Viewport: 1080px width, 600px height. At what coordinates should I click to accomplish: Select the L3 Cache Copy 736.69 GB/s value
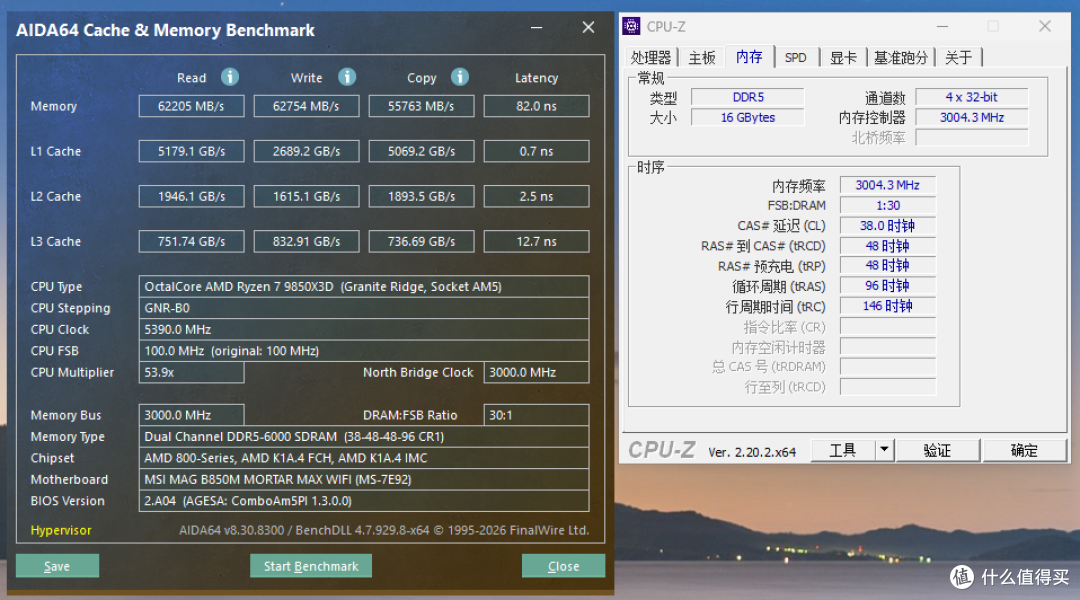(x=422, y=242)
